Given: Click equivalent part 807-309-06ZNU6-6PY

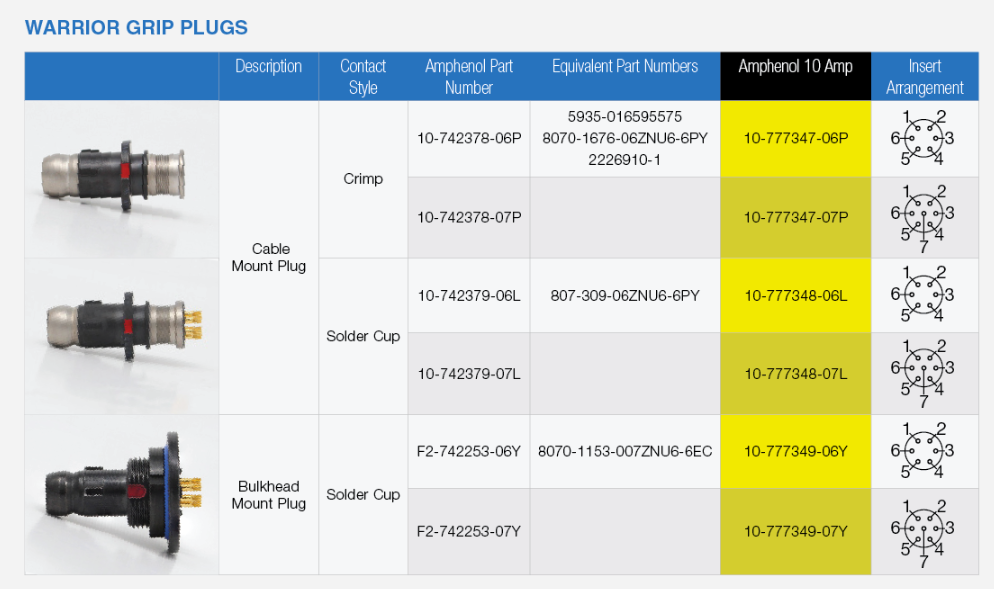Looking at the screenshot, I should 625,295.
